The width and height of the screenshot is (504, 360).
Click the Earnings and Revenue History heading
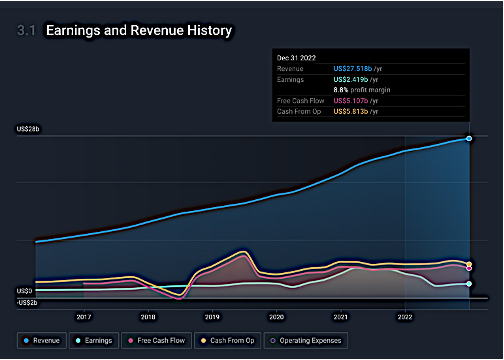pyautogui.click(x=139, y=30)
